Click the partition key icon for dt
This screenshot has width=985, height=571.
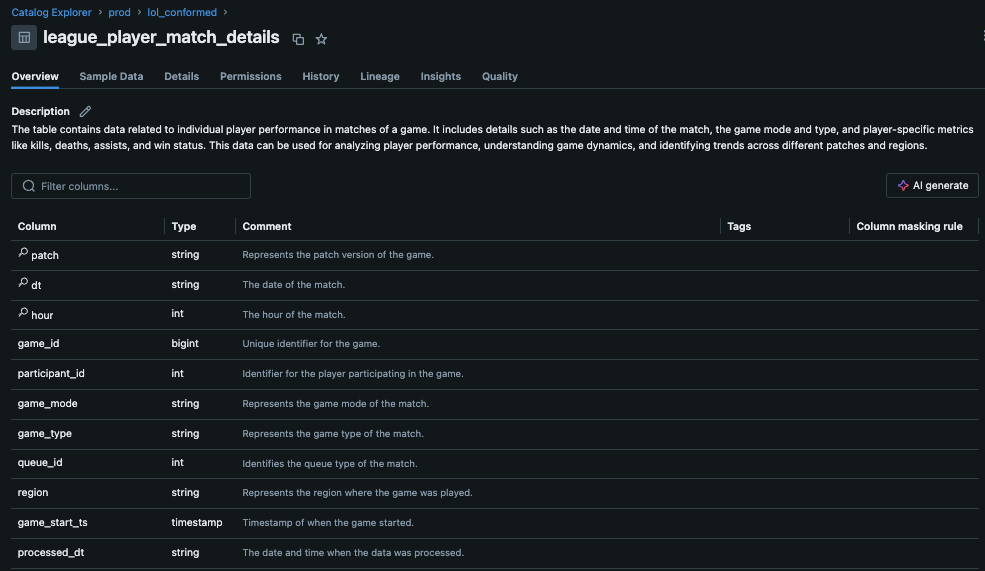pyautogui.click(x=23, y=283)
